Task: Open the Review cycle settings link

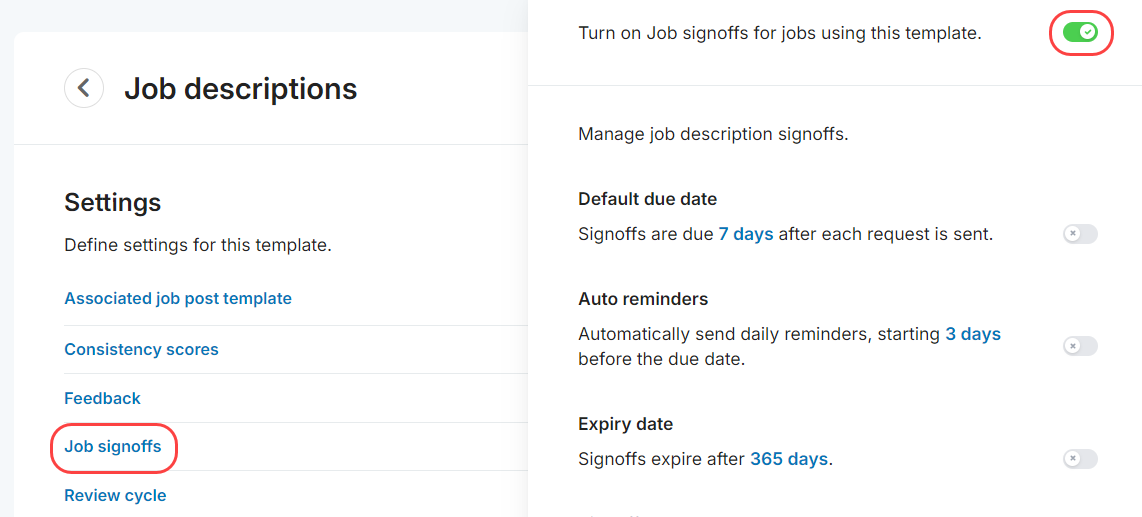Action: [x=115, y=495]
